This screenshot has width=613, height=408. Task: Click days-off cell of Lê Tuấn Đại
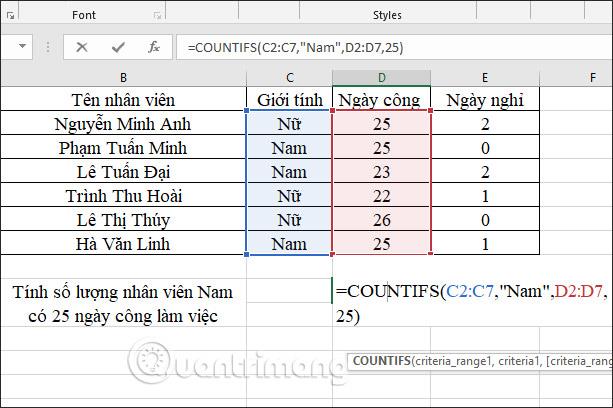coord(485,171)
